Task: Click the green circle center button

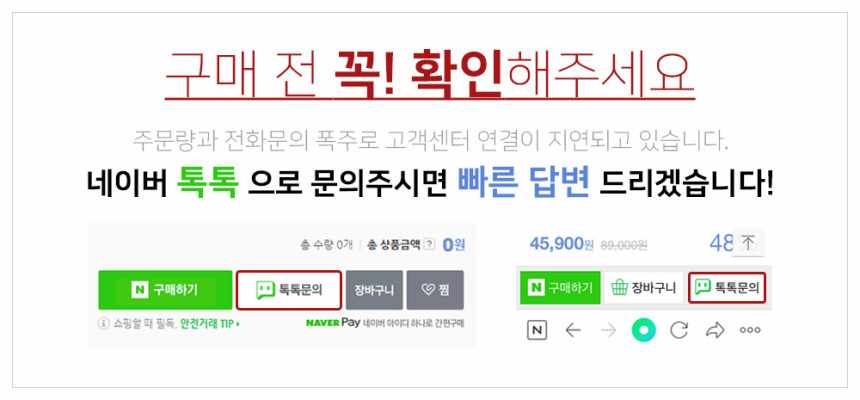Action: tap(643, 330)
